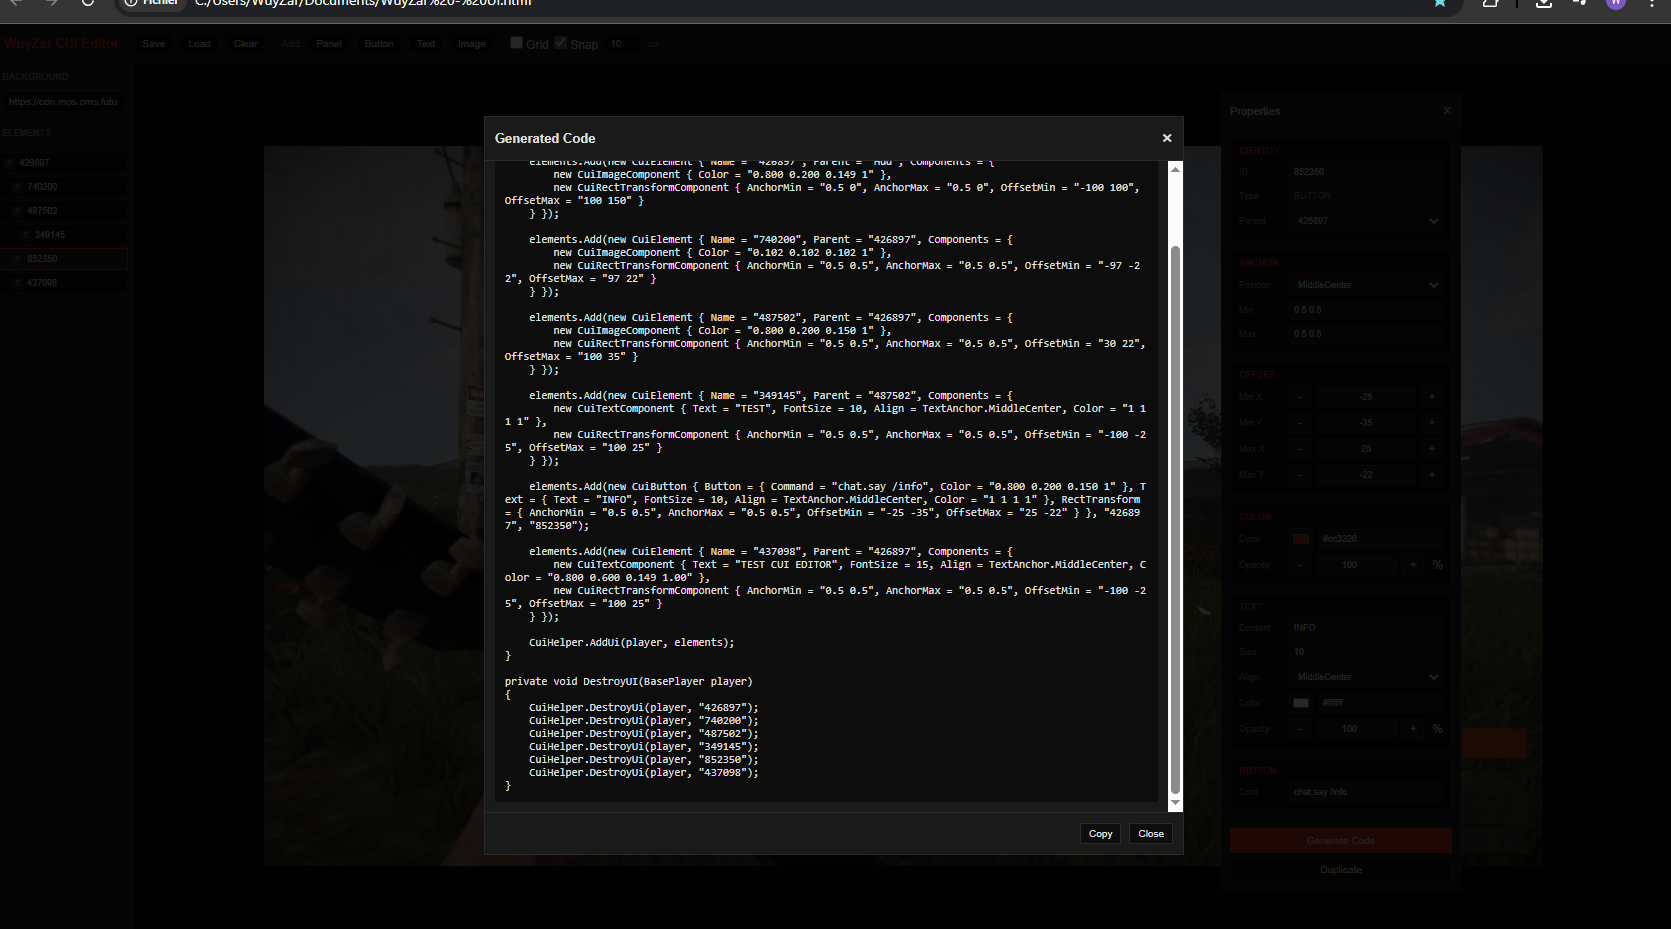Increase Min X offset with plus button
Image resolution: width=1671 pixels, height=929 pixels.
click(1432, 397)
